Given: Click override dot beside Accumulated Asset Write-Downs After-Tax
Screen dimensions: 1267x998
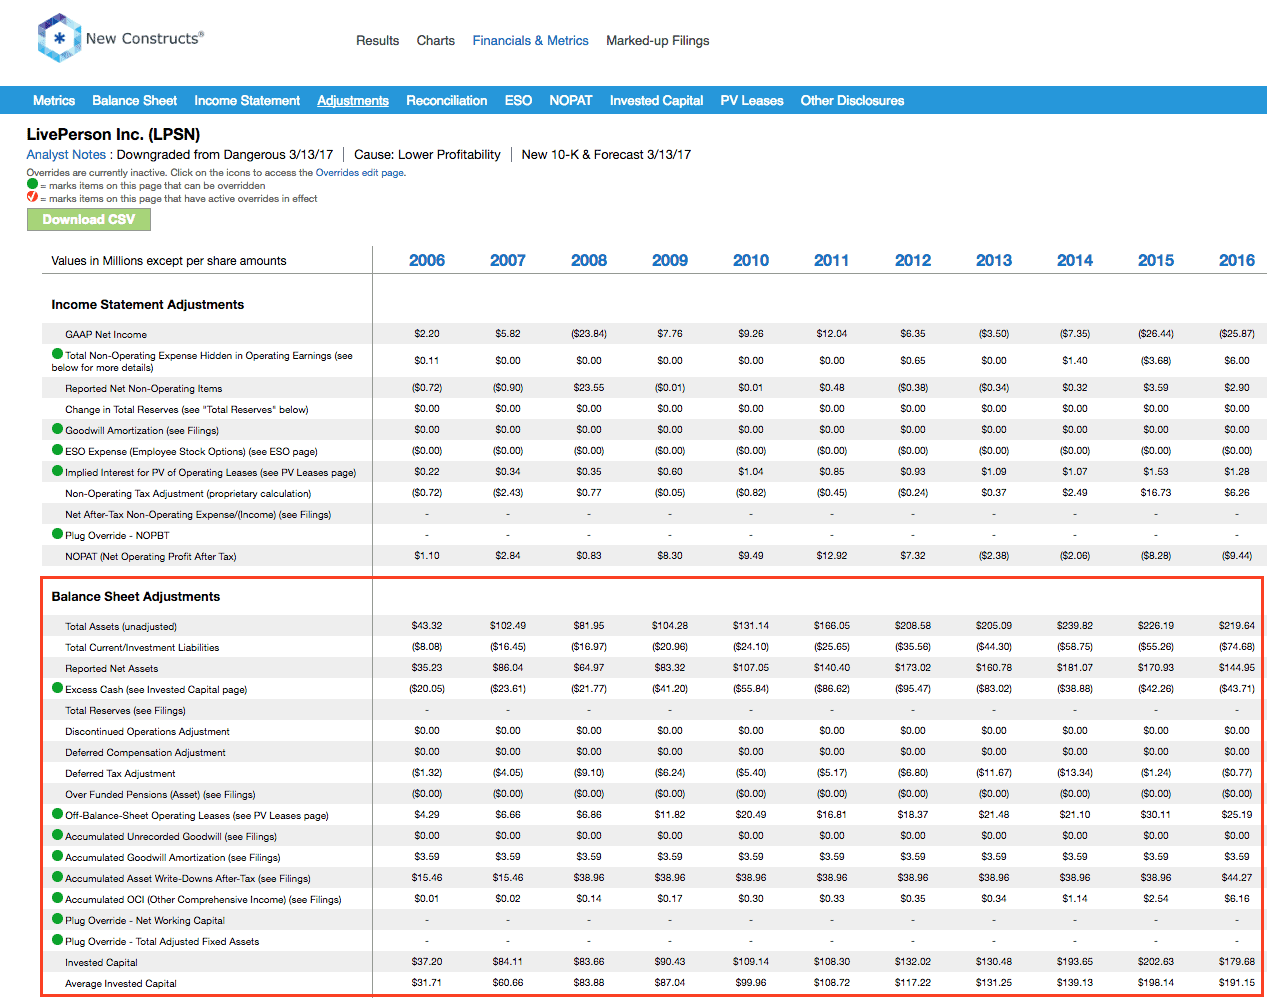Looking at the screenshot, I should tap(58, 877).
